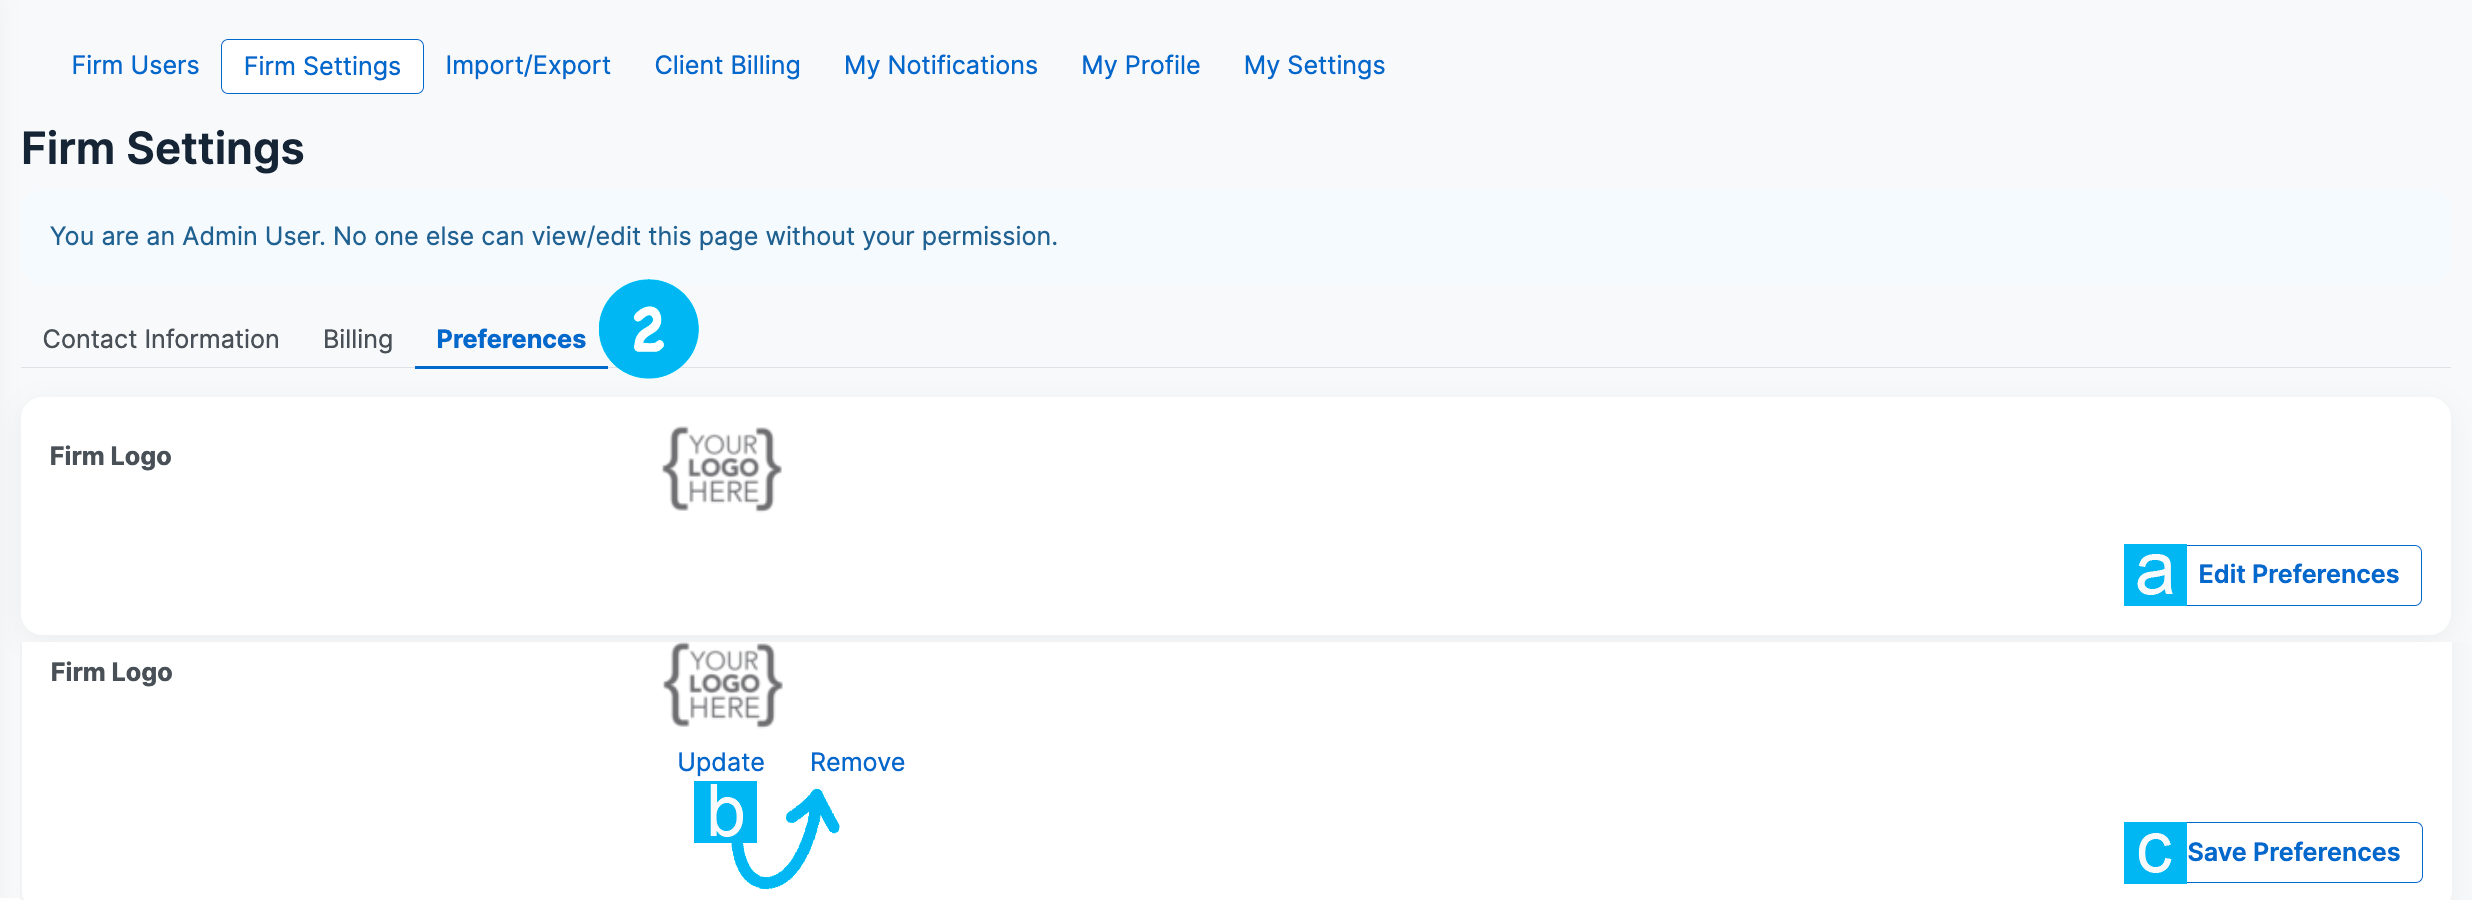Select the Preferences tab
Viewport: 2472px width, 900px height.
click(x=510, y=339)
